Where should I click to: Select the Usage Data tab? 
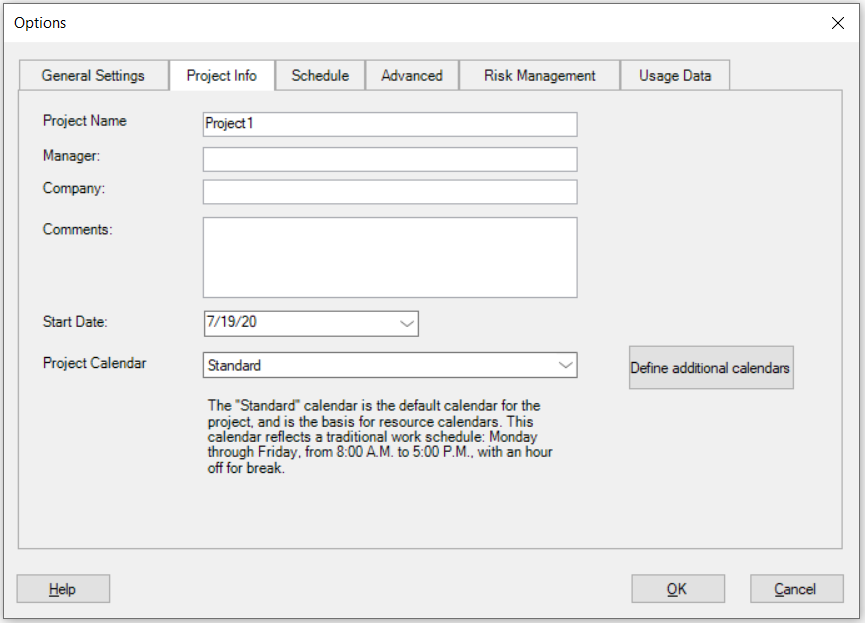pos(675,75)
